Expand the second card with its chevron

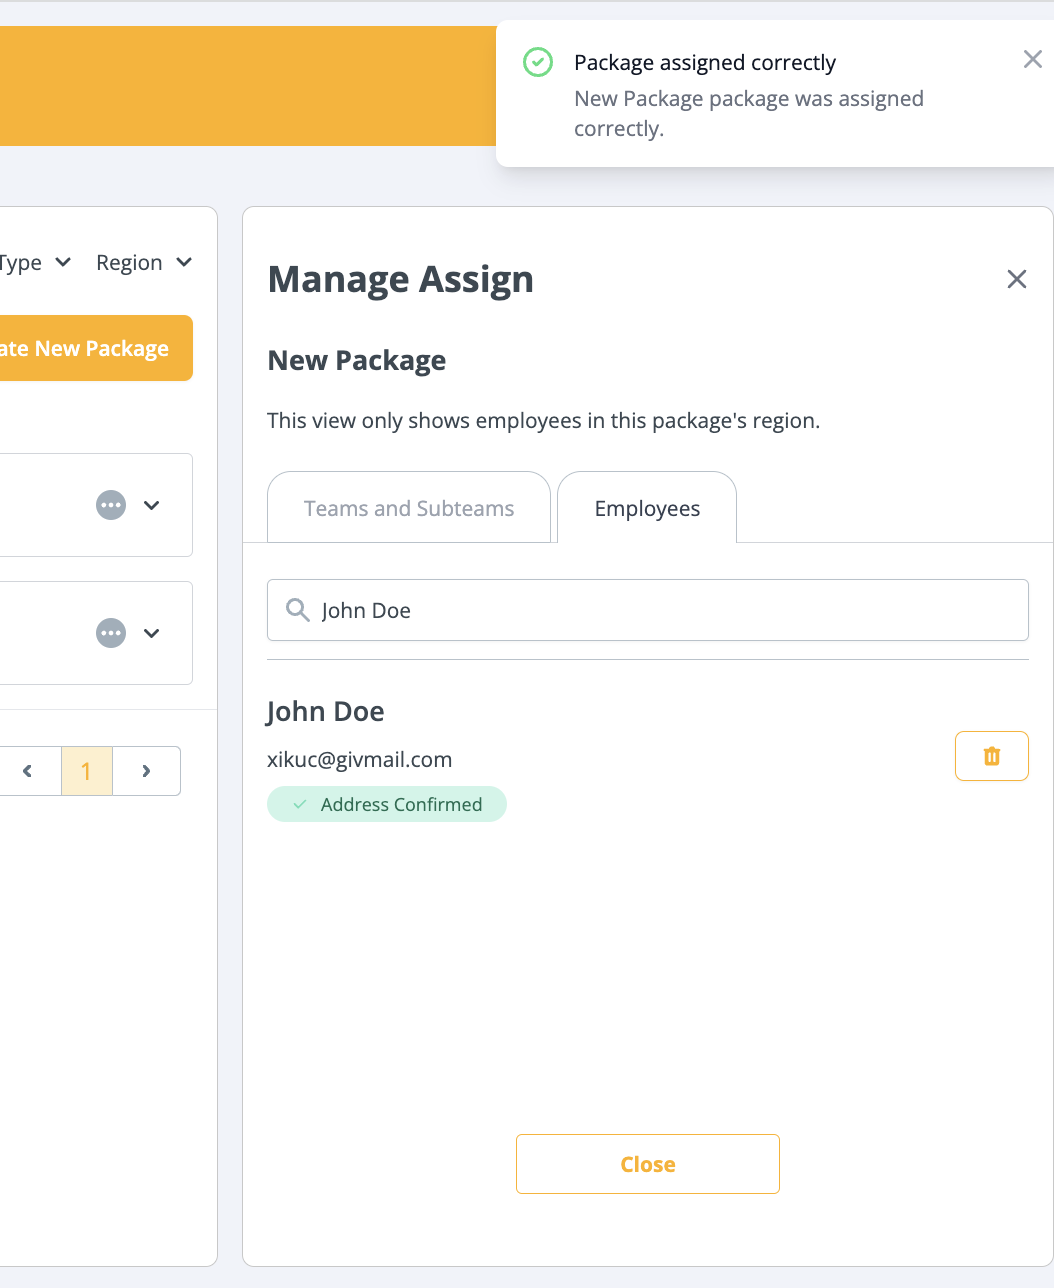152,633
